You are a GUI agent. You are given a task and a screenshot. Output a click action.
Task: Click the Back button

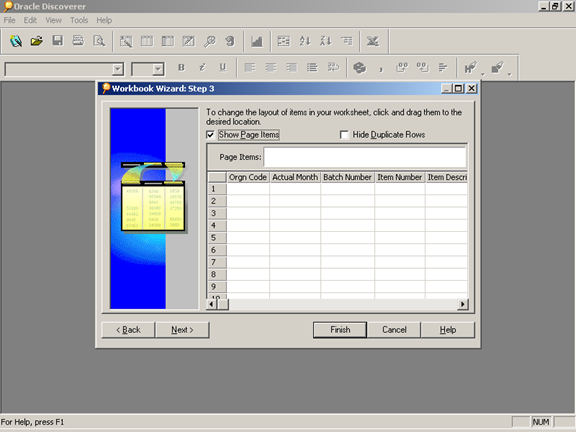(128, 330)
